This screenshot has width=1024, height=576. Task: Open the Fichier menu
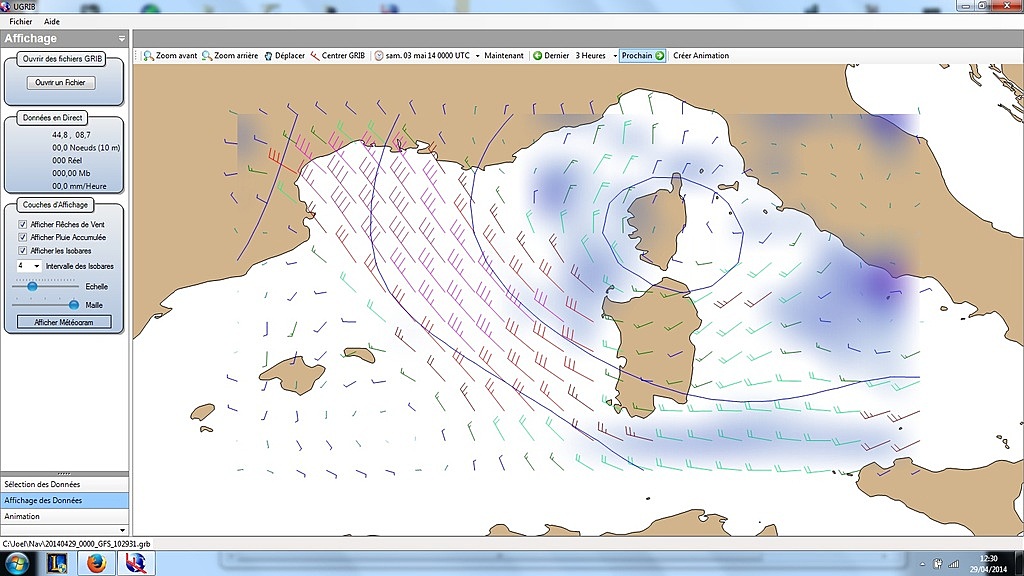point(20,21)
